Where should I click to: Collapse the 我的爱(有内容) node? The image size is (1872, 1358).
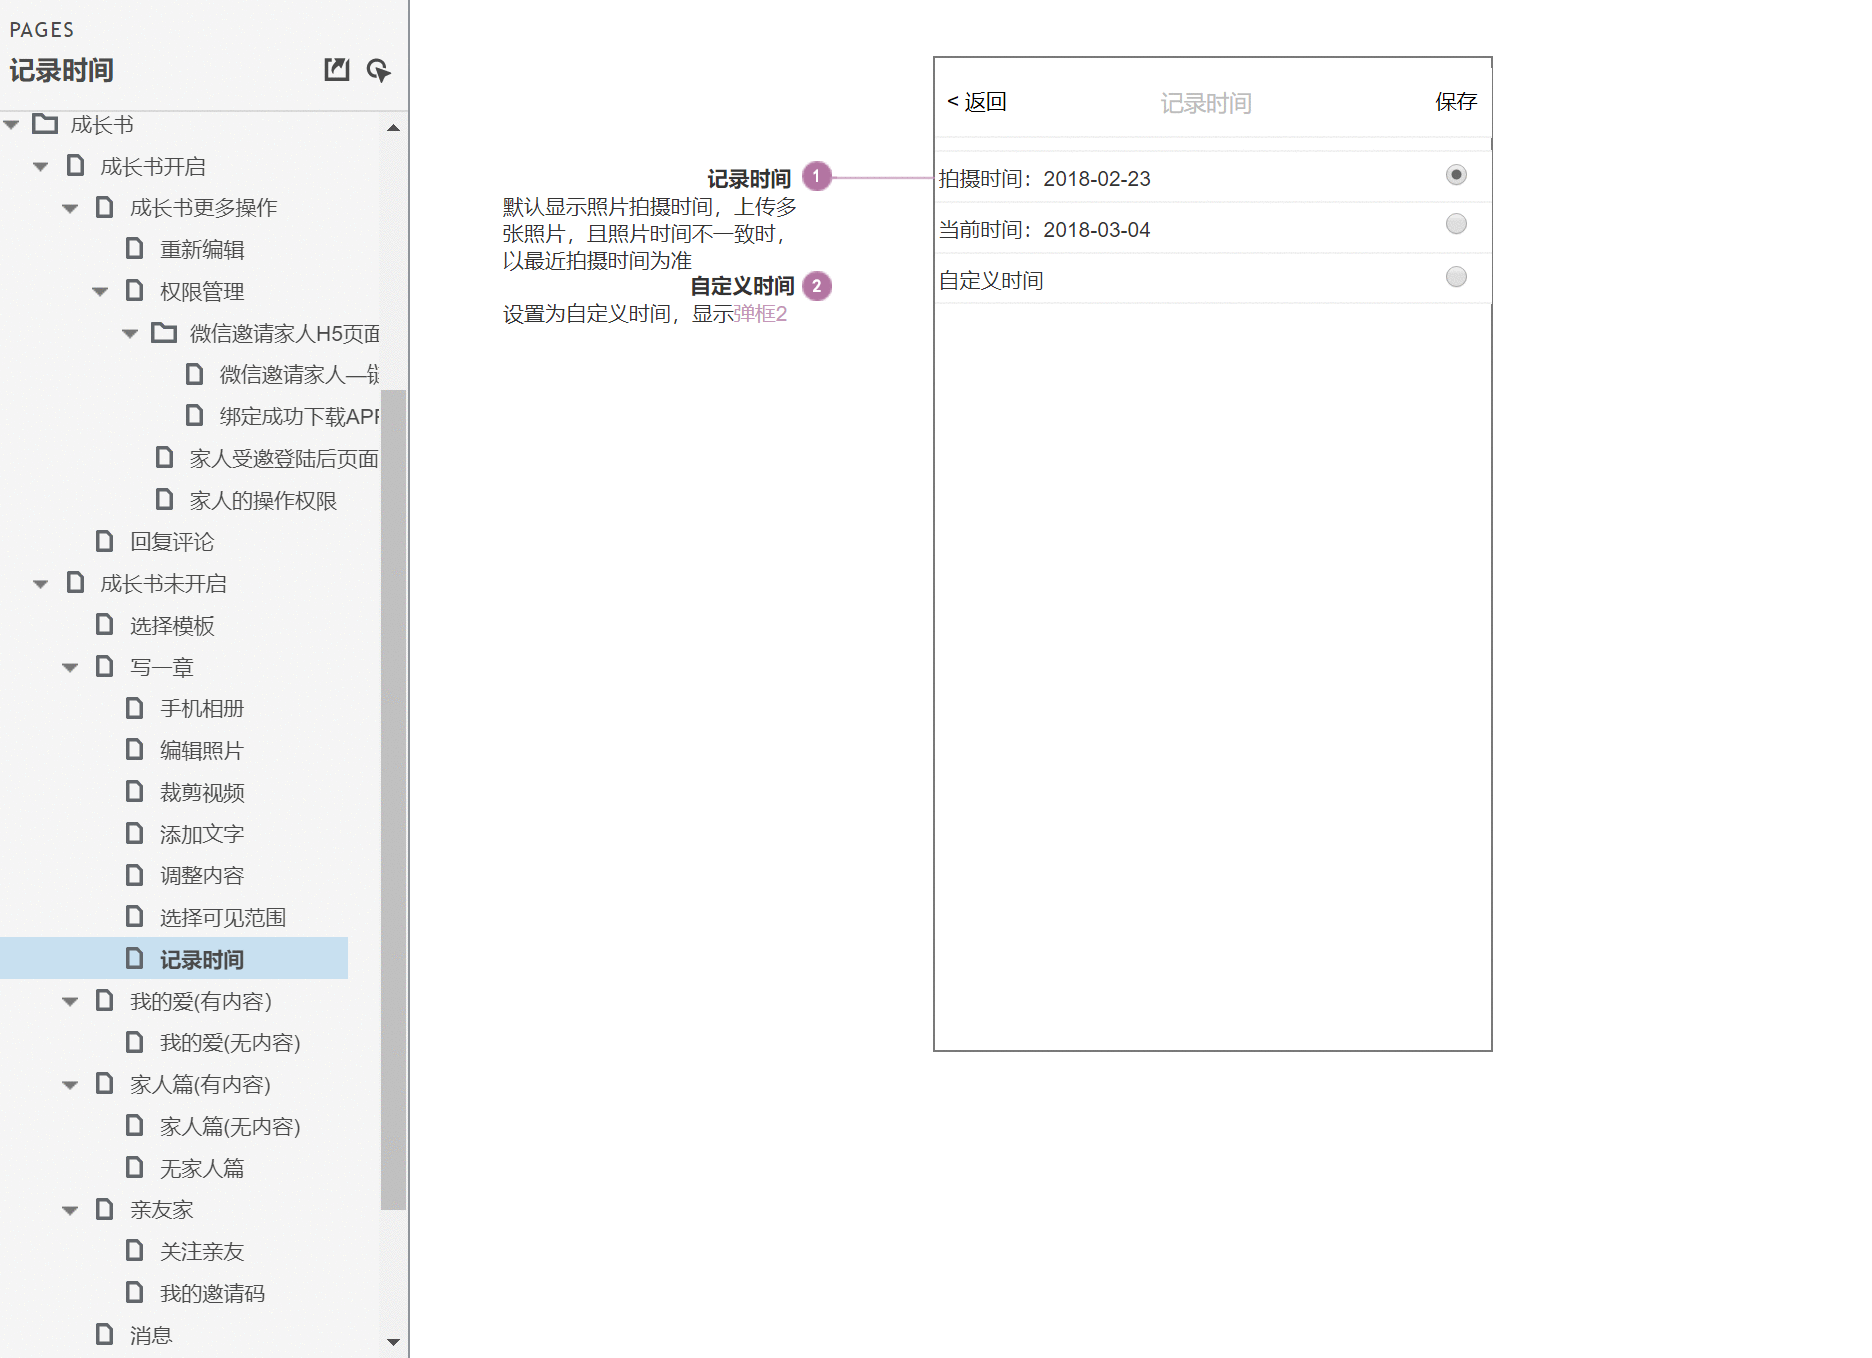[x=71, y=1002]
